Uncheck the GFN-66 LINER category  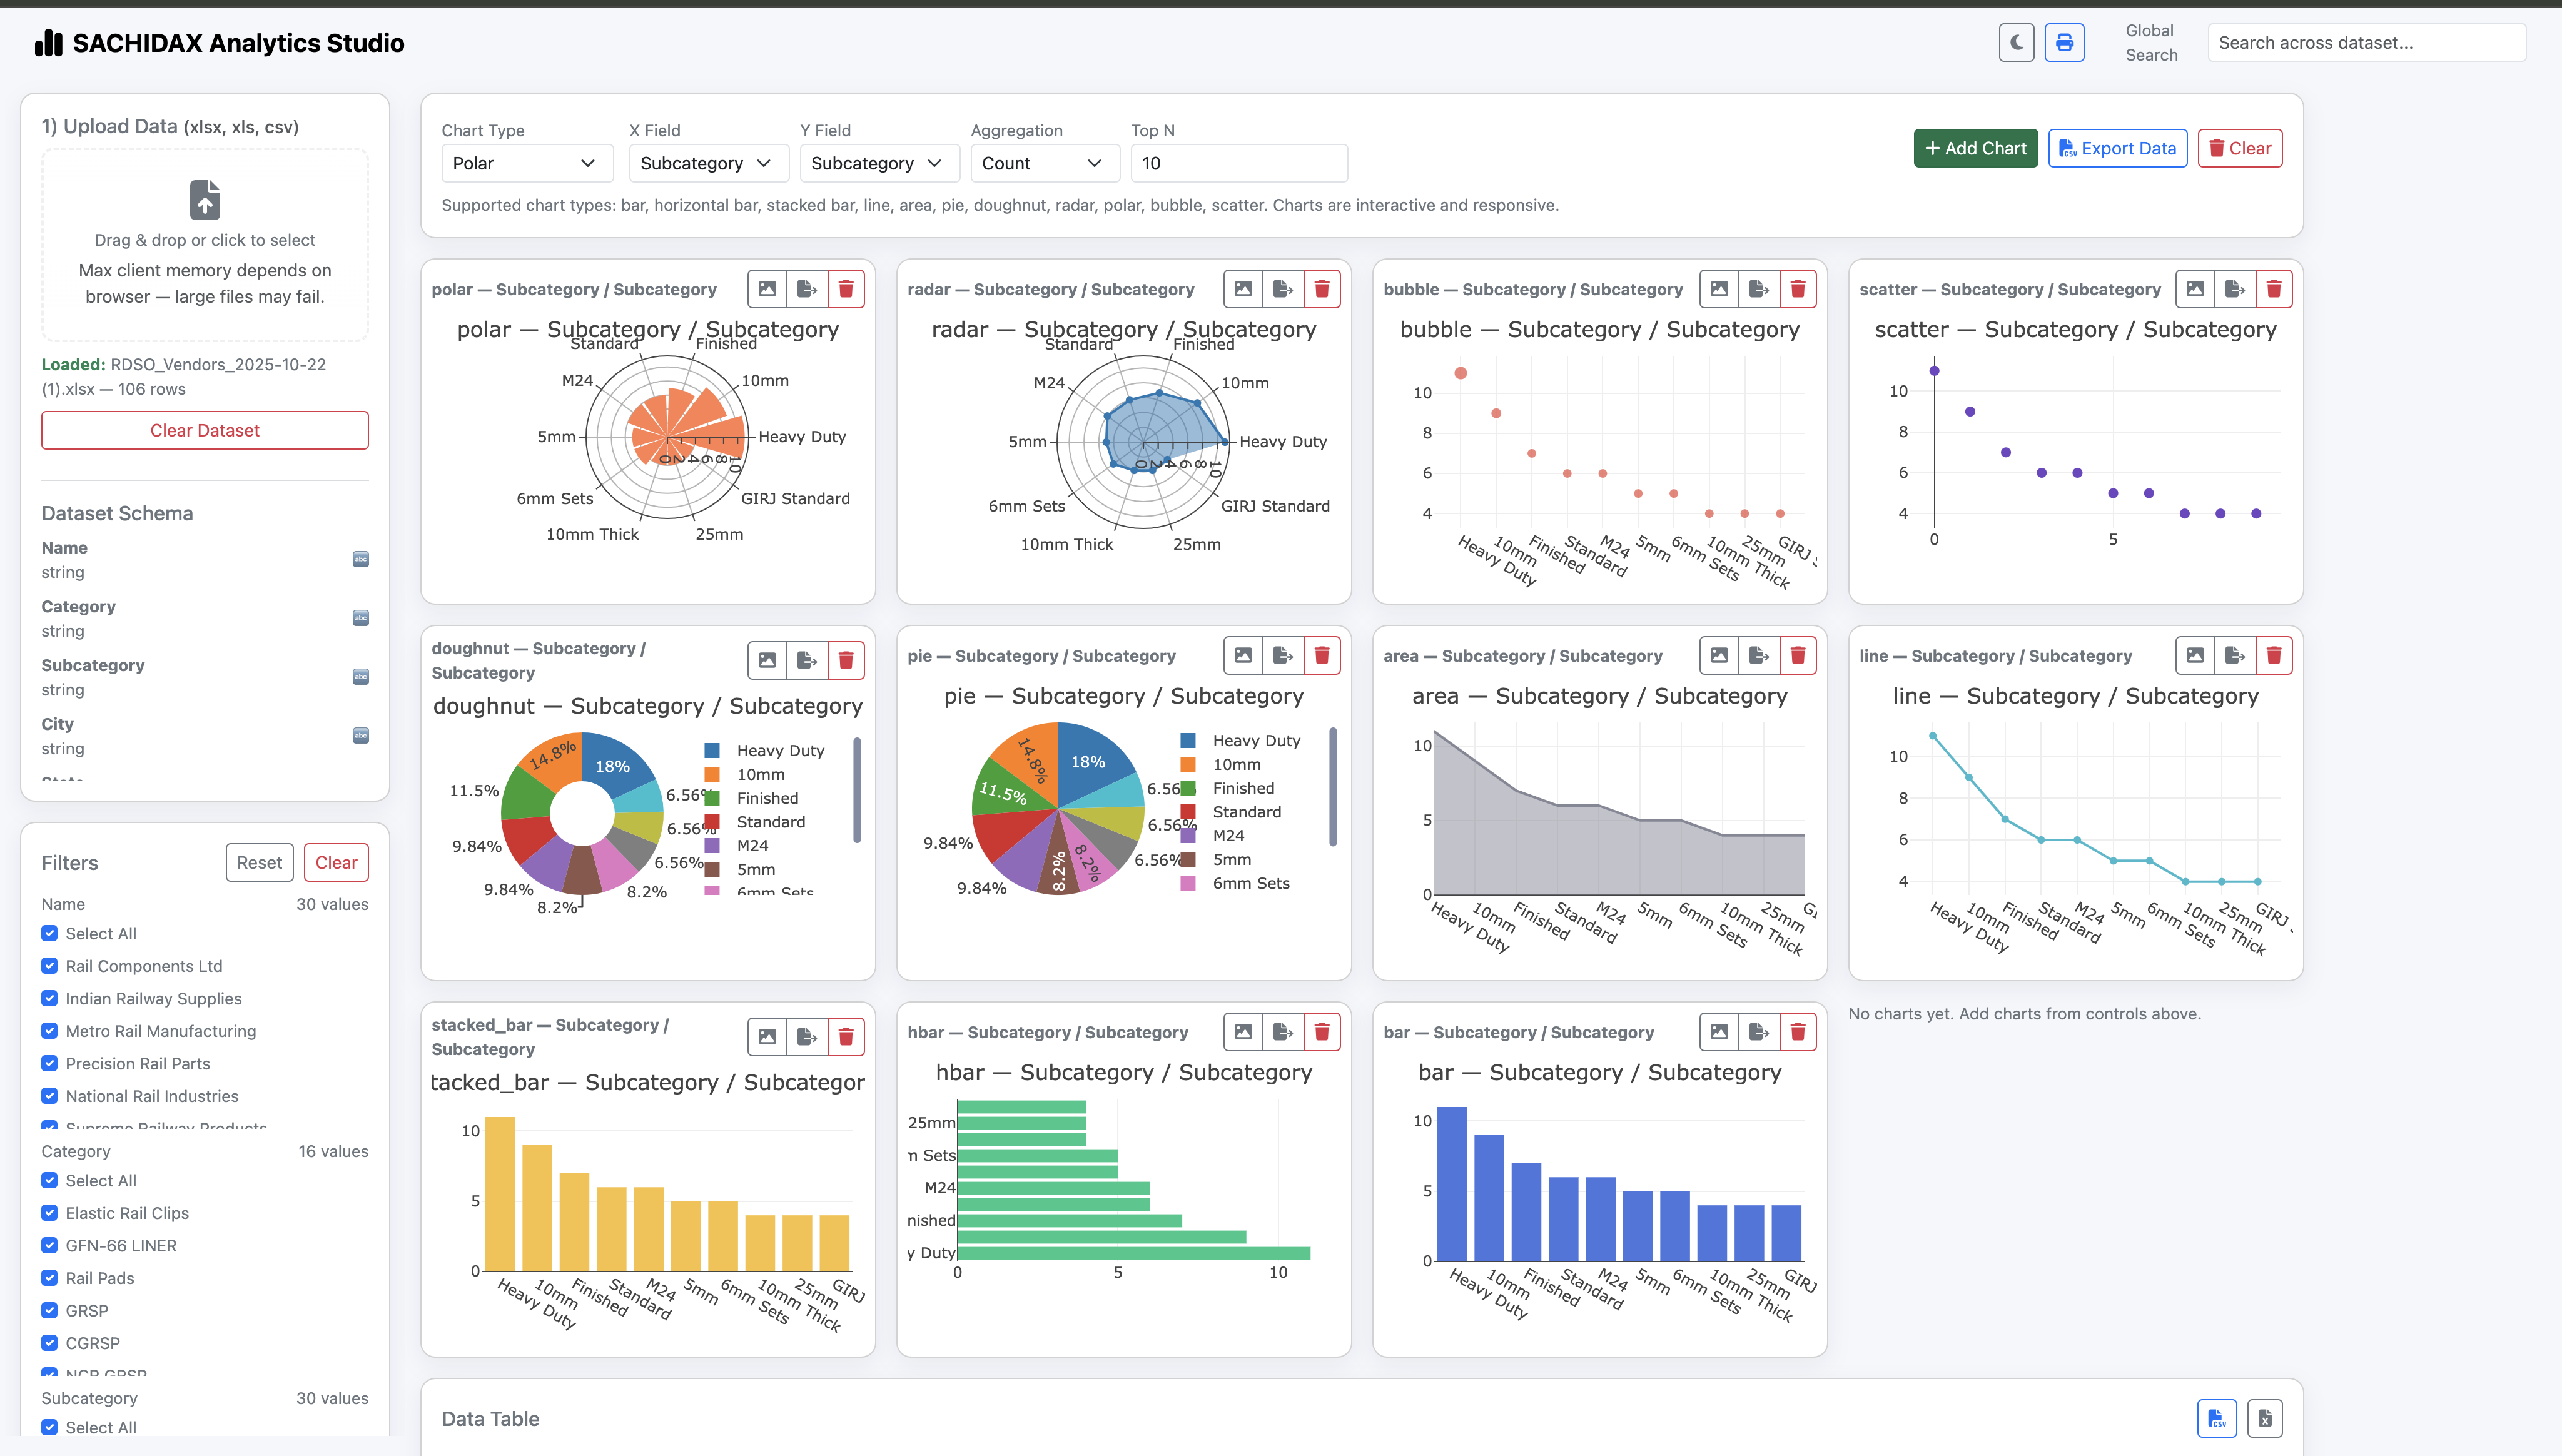point(50,1245)
